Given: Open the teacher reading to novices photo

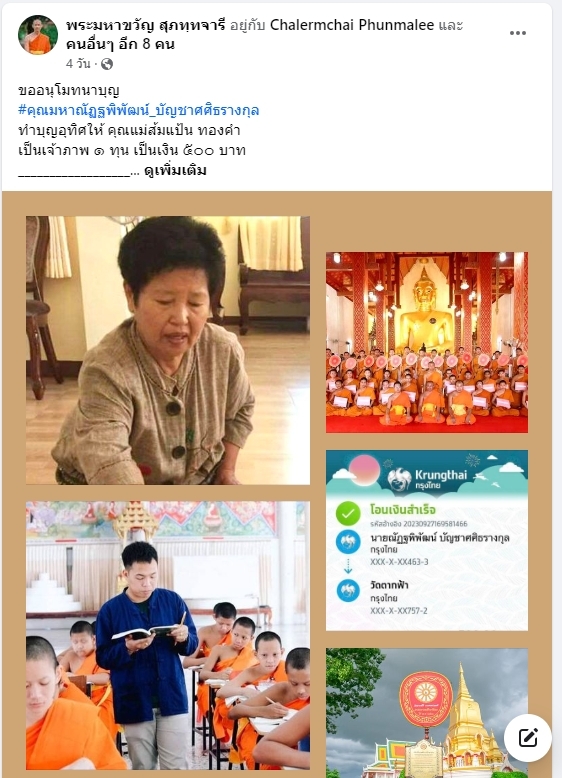Looking at the screenshot, I should (x=168, y=635).
